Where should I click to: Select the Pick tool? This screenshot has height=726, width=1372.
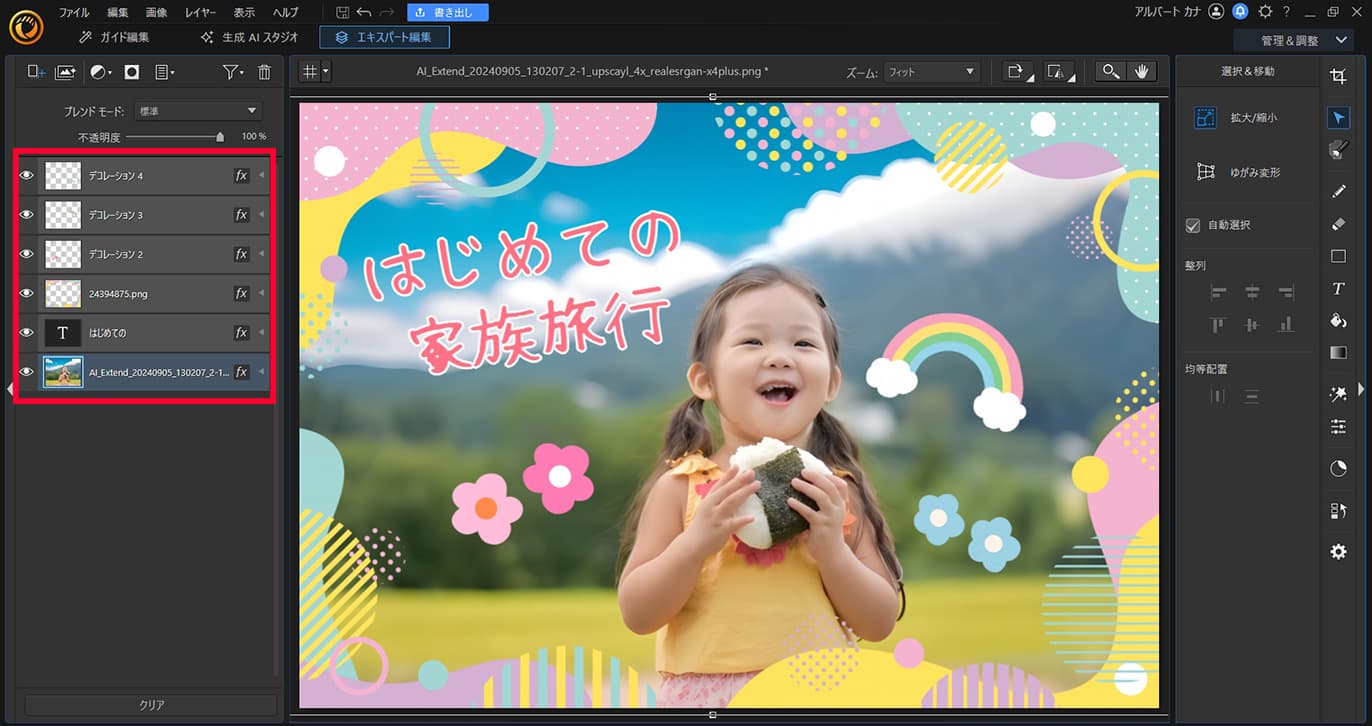tap(1338, 118)
